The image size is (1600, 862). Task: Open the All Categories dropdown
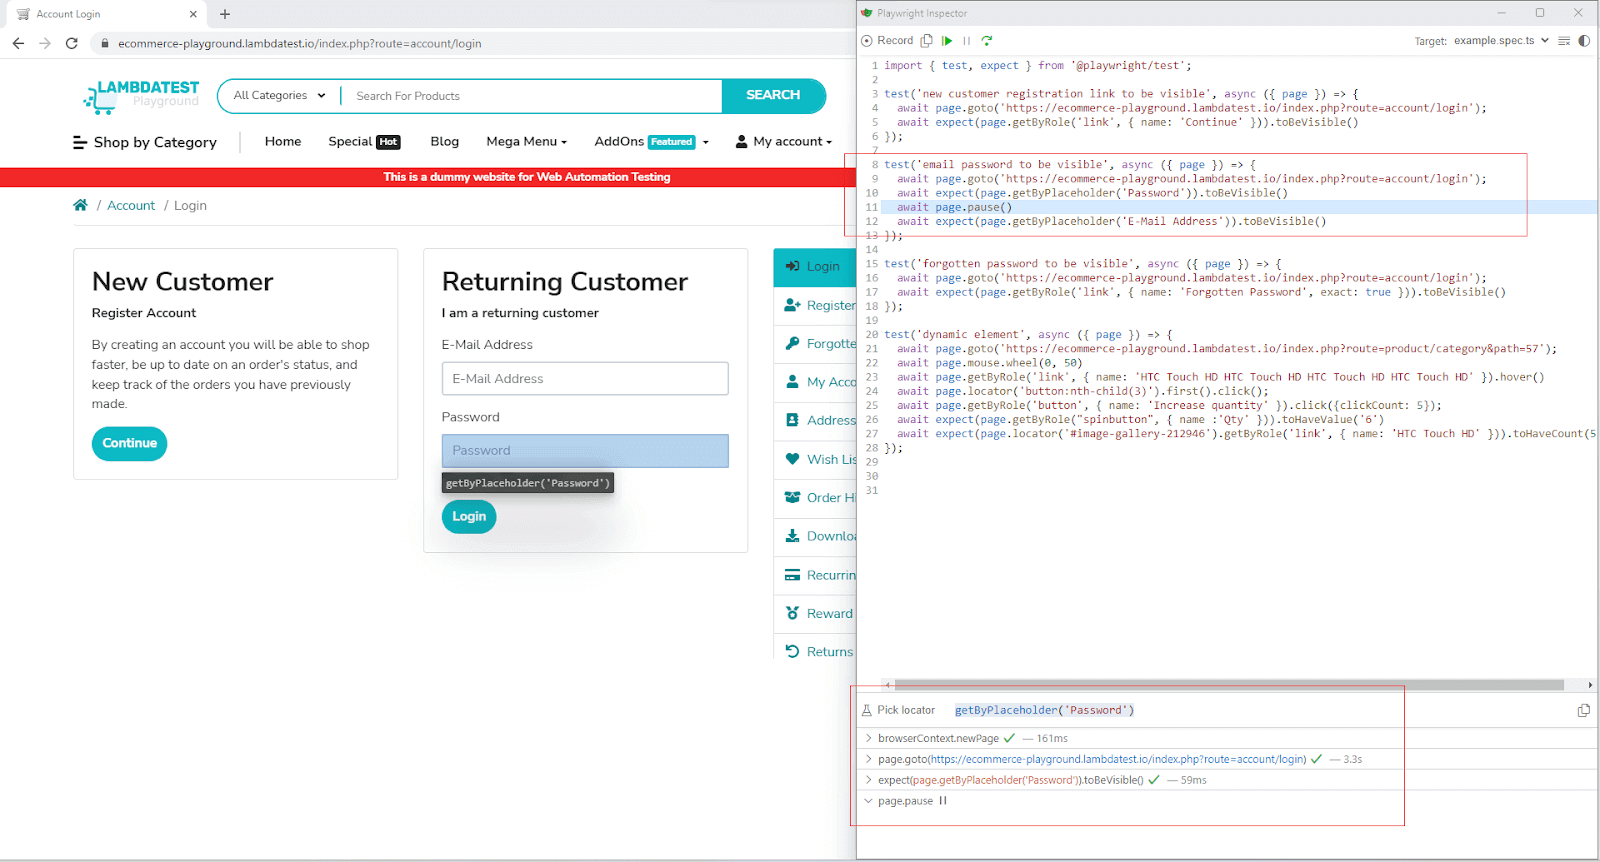tap(279, 96)
